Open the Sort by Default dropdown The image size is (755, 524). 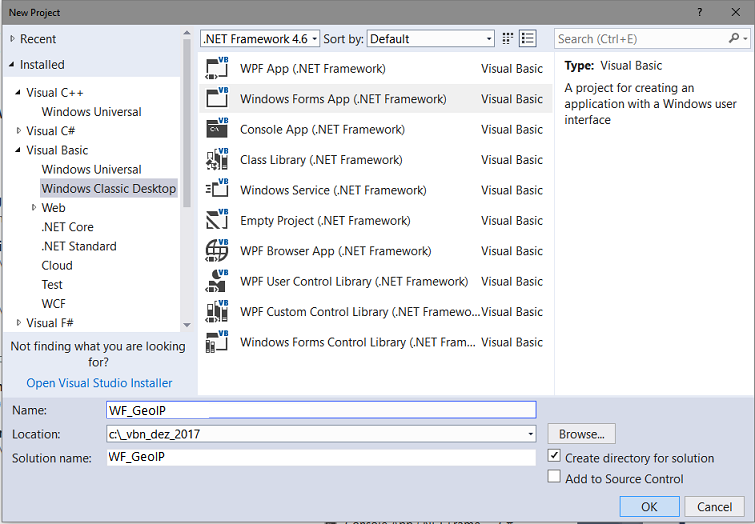[x=431, y=39]
